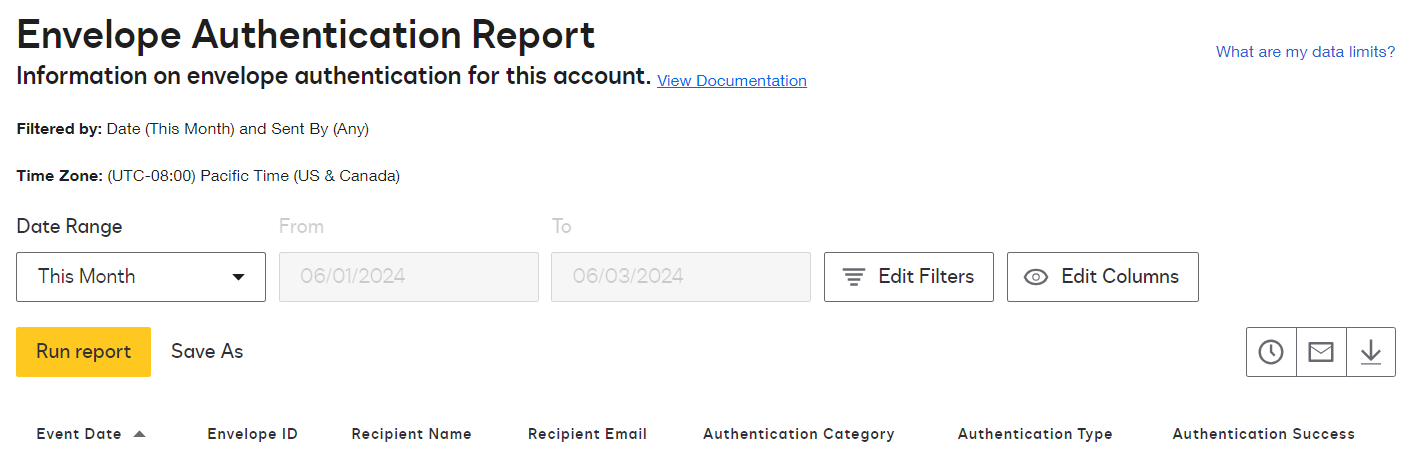Download the report via arrow icon
Viewport: 1409px width, 455px height.
pos(1371,352)
